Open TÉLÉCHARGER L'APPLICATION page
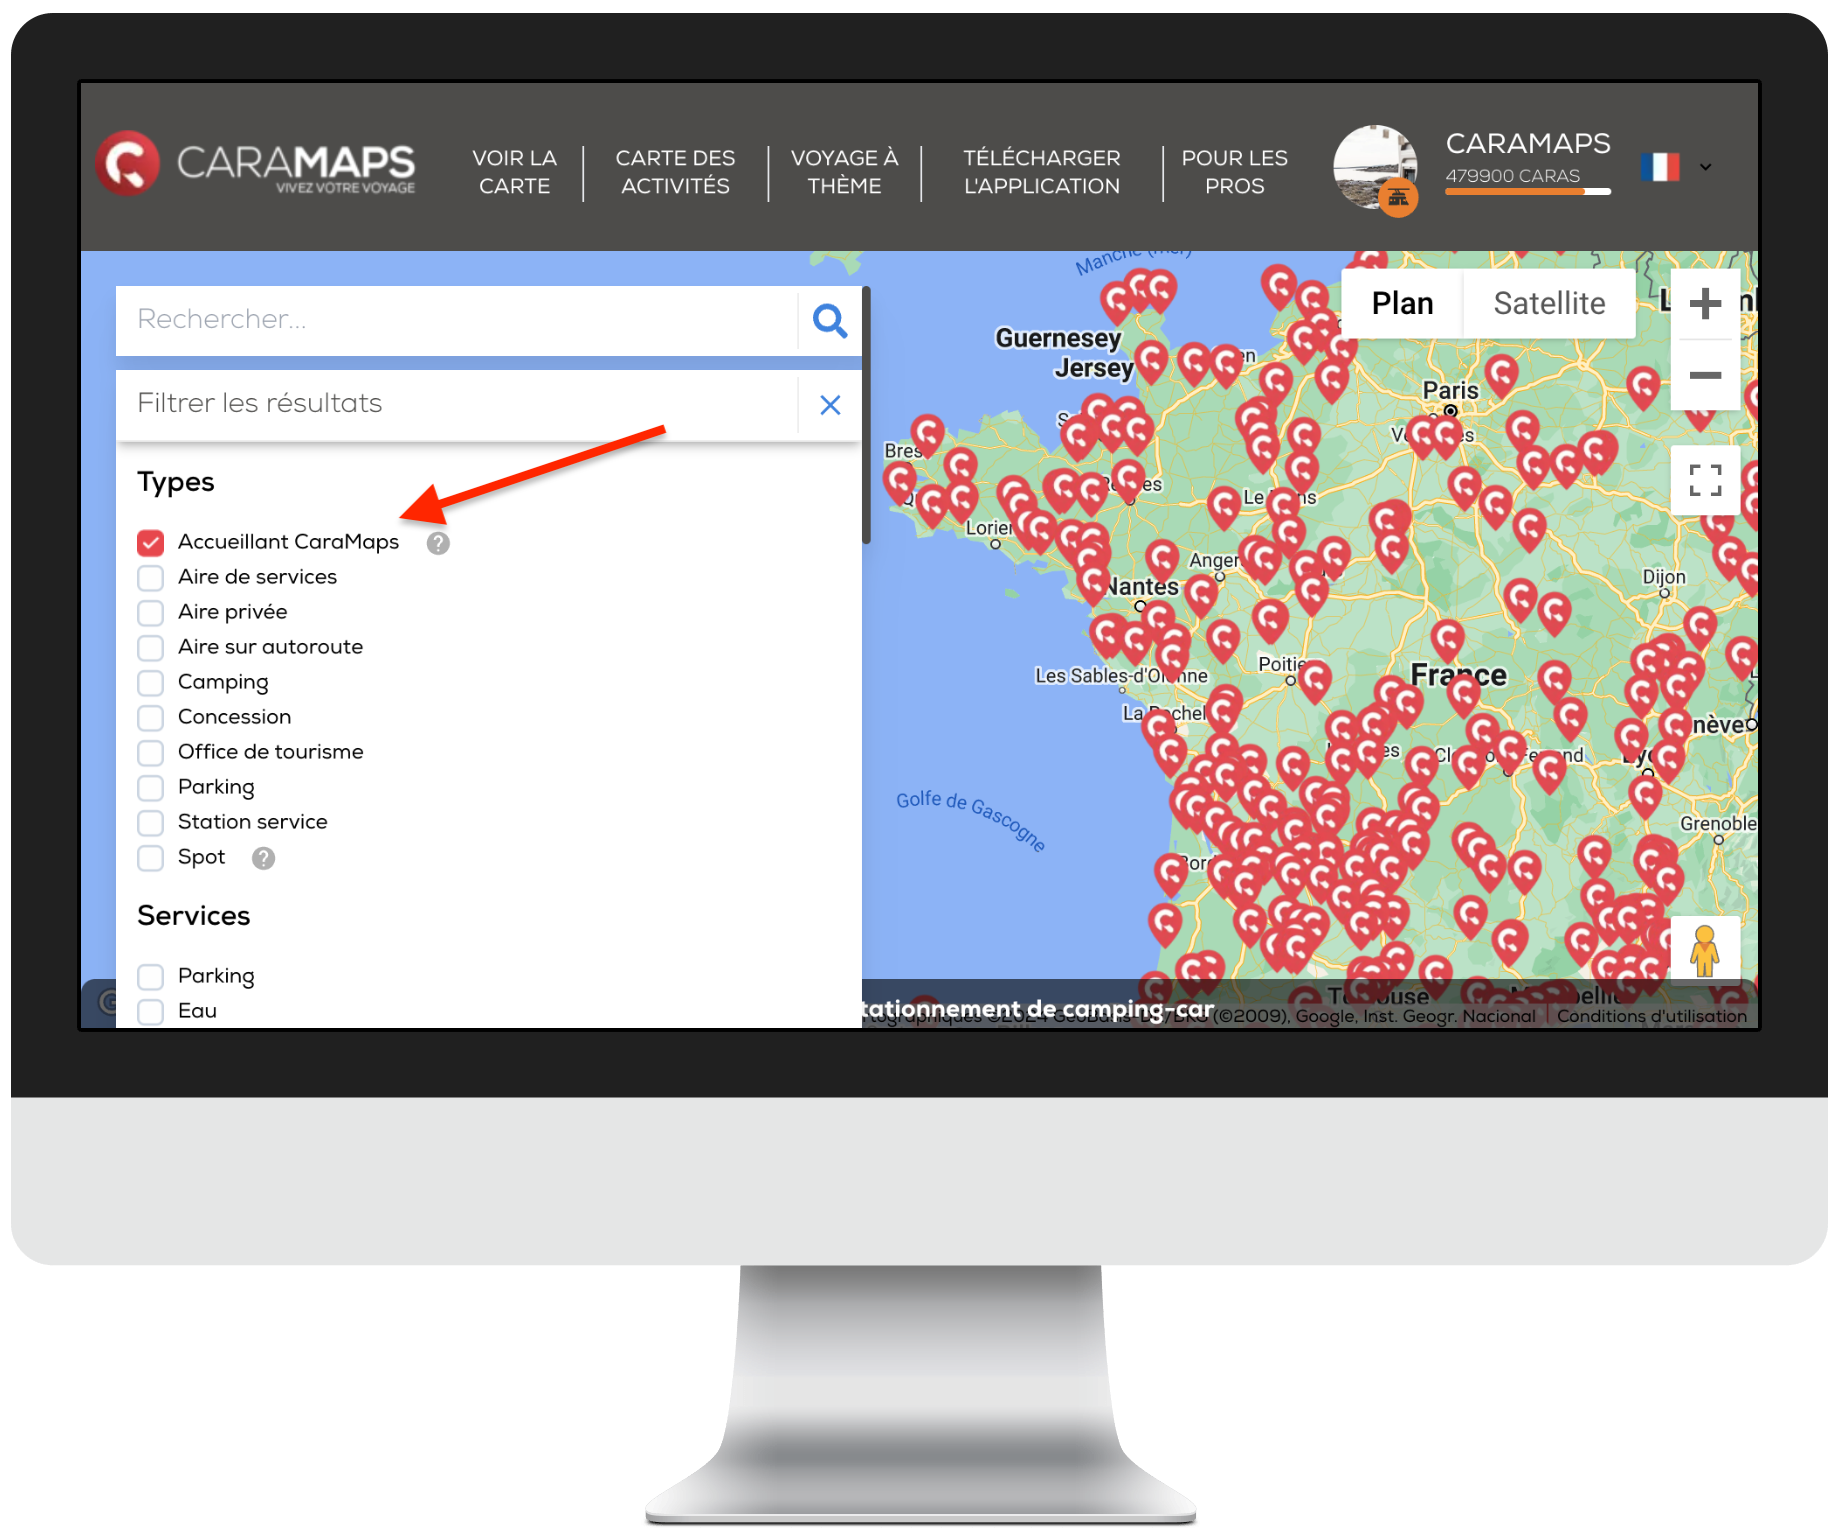The height and width of the screenshot is (1535, 1841). click(x=1041, y=172)
